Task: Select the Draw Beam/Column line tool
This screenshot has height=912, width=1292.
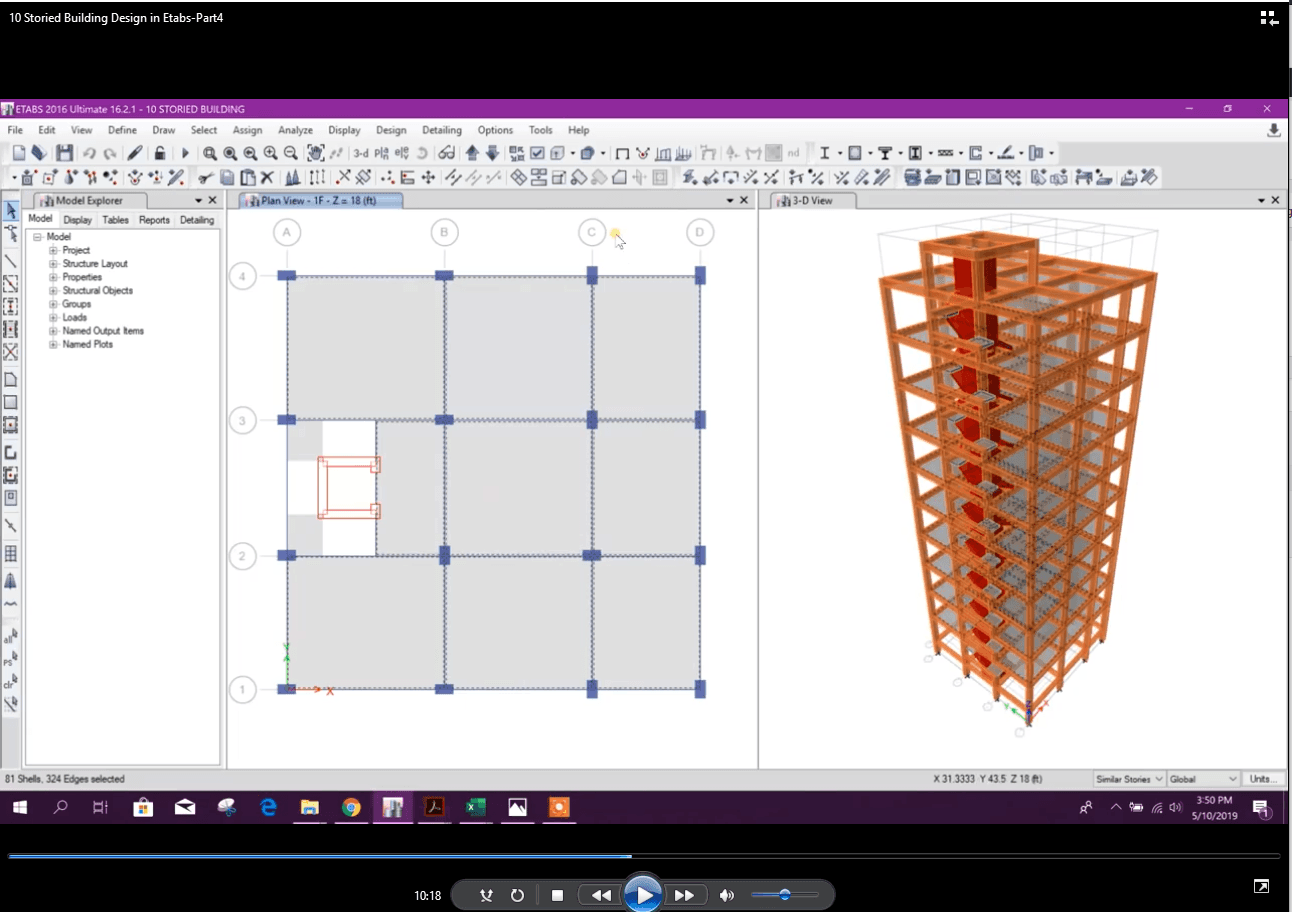Action: pos(11,261)
